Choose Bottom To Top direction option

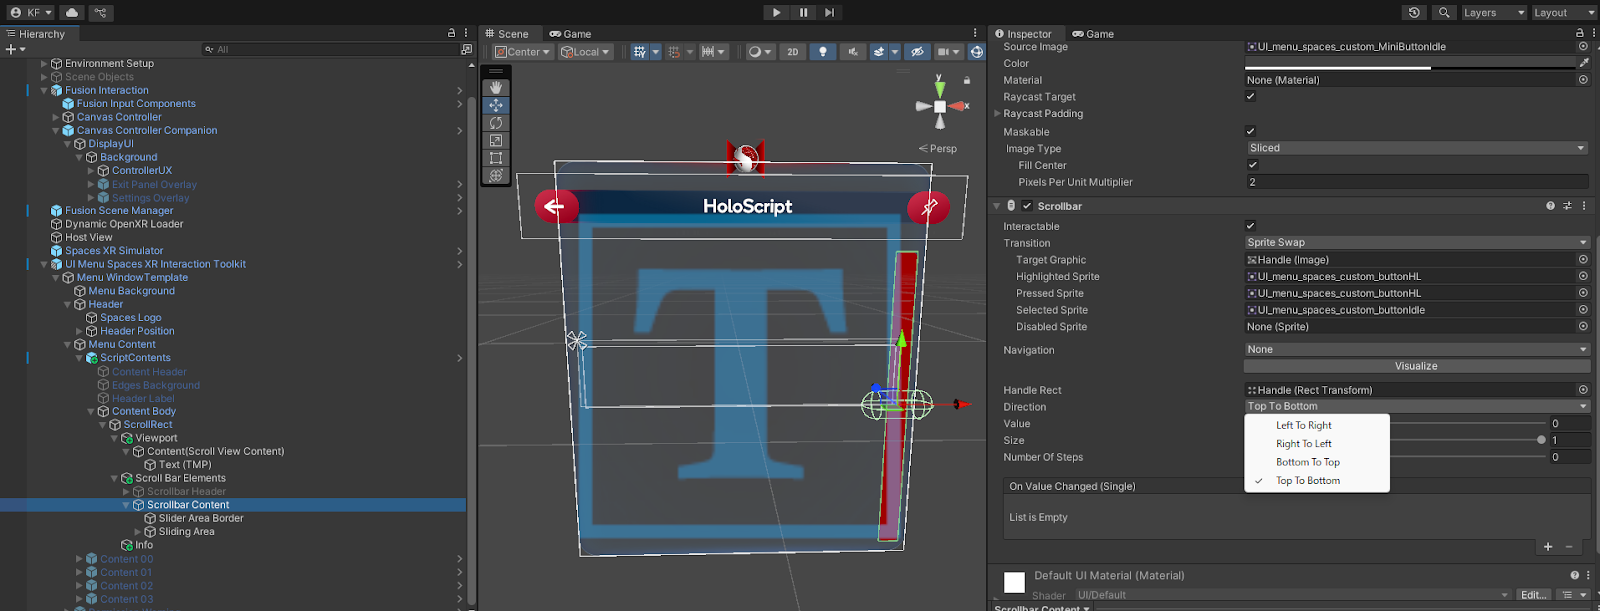coord(1308,462)
